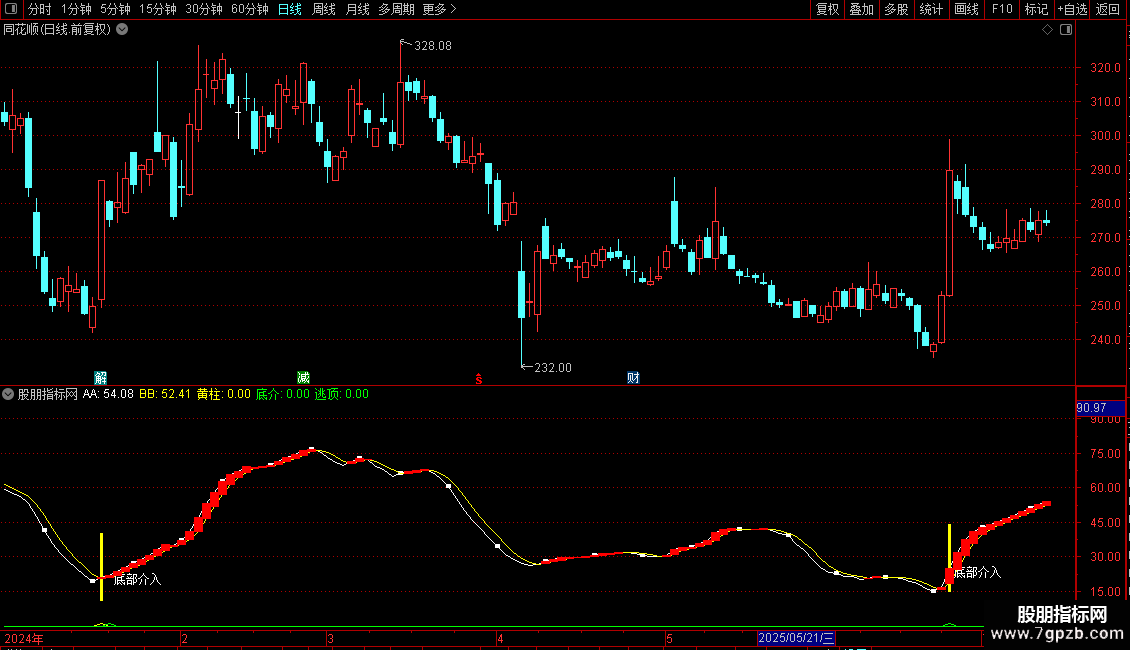Click 返回 to go back
The image size is (1130, 650).
coord(1108,9)
